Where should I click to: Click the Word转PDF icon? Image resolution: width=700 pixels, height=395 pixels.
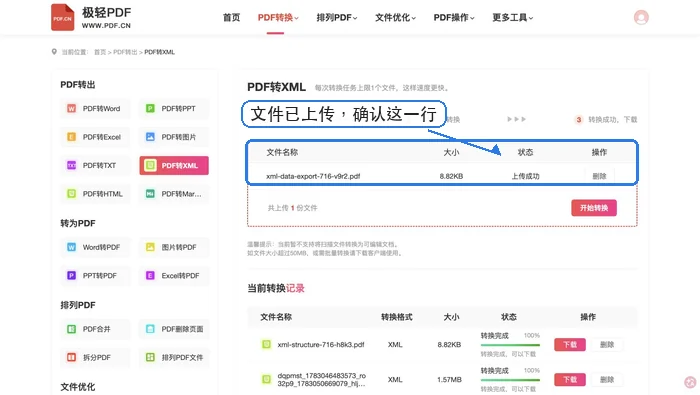71,247
